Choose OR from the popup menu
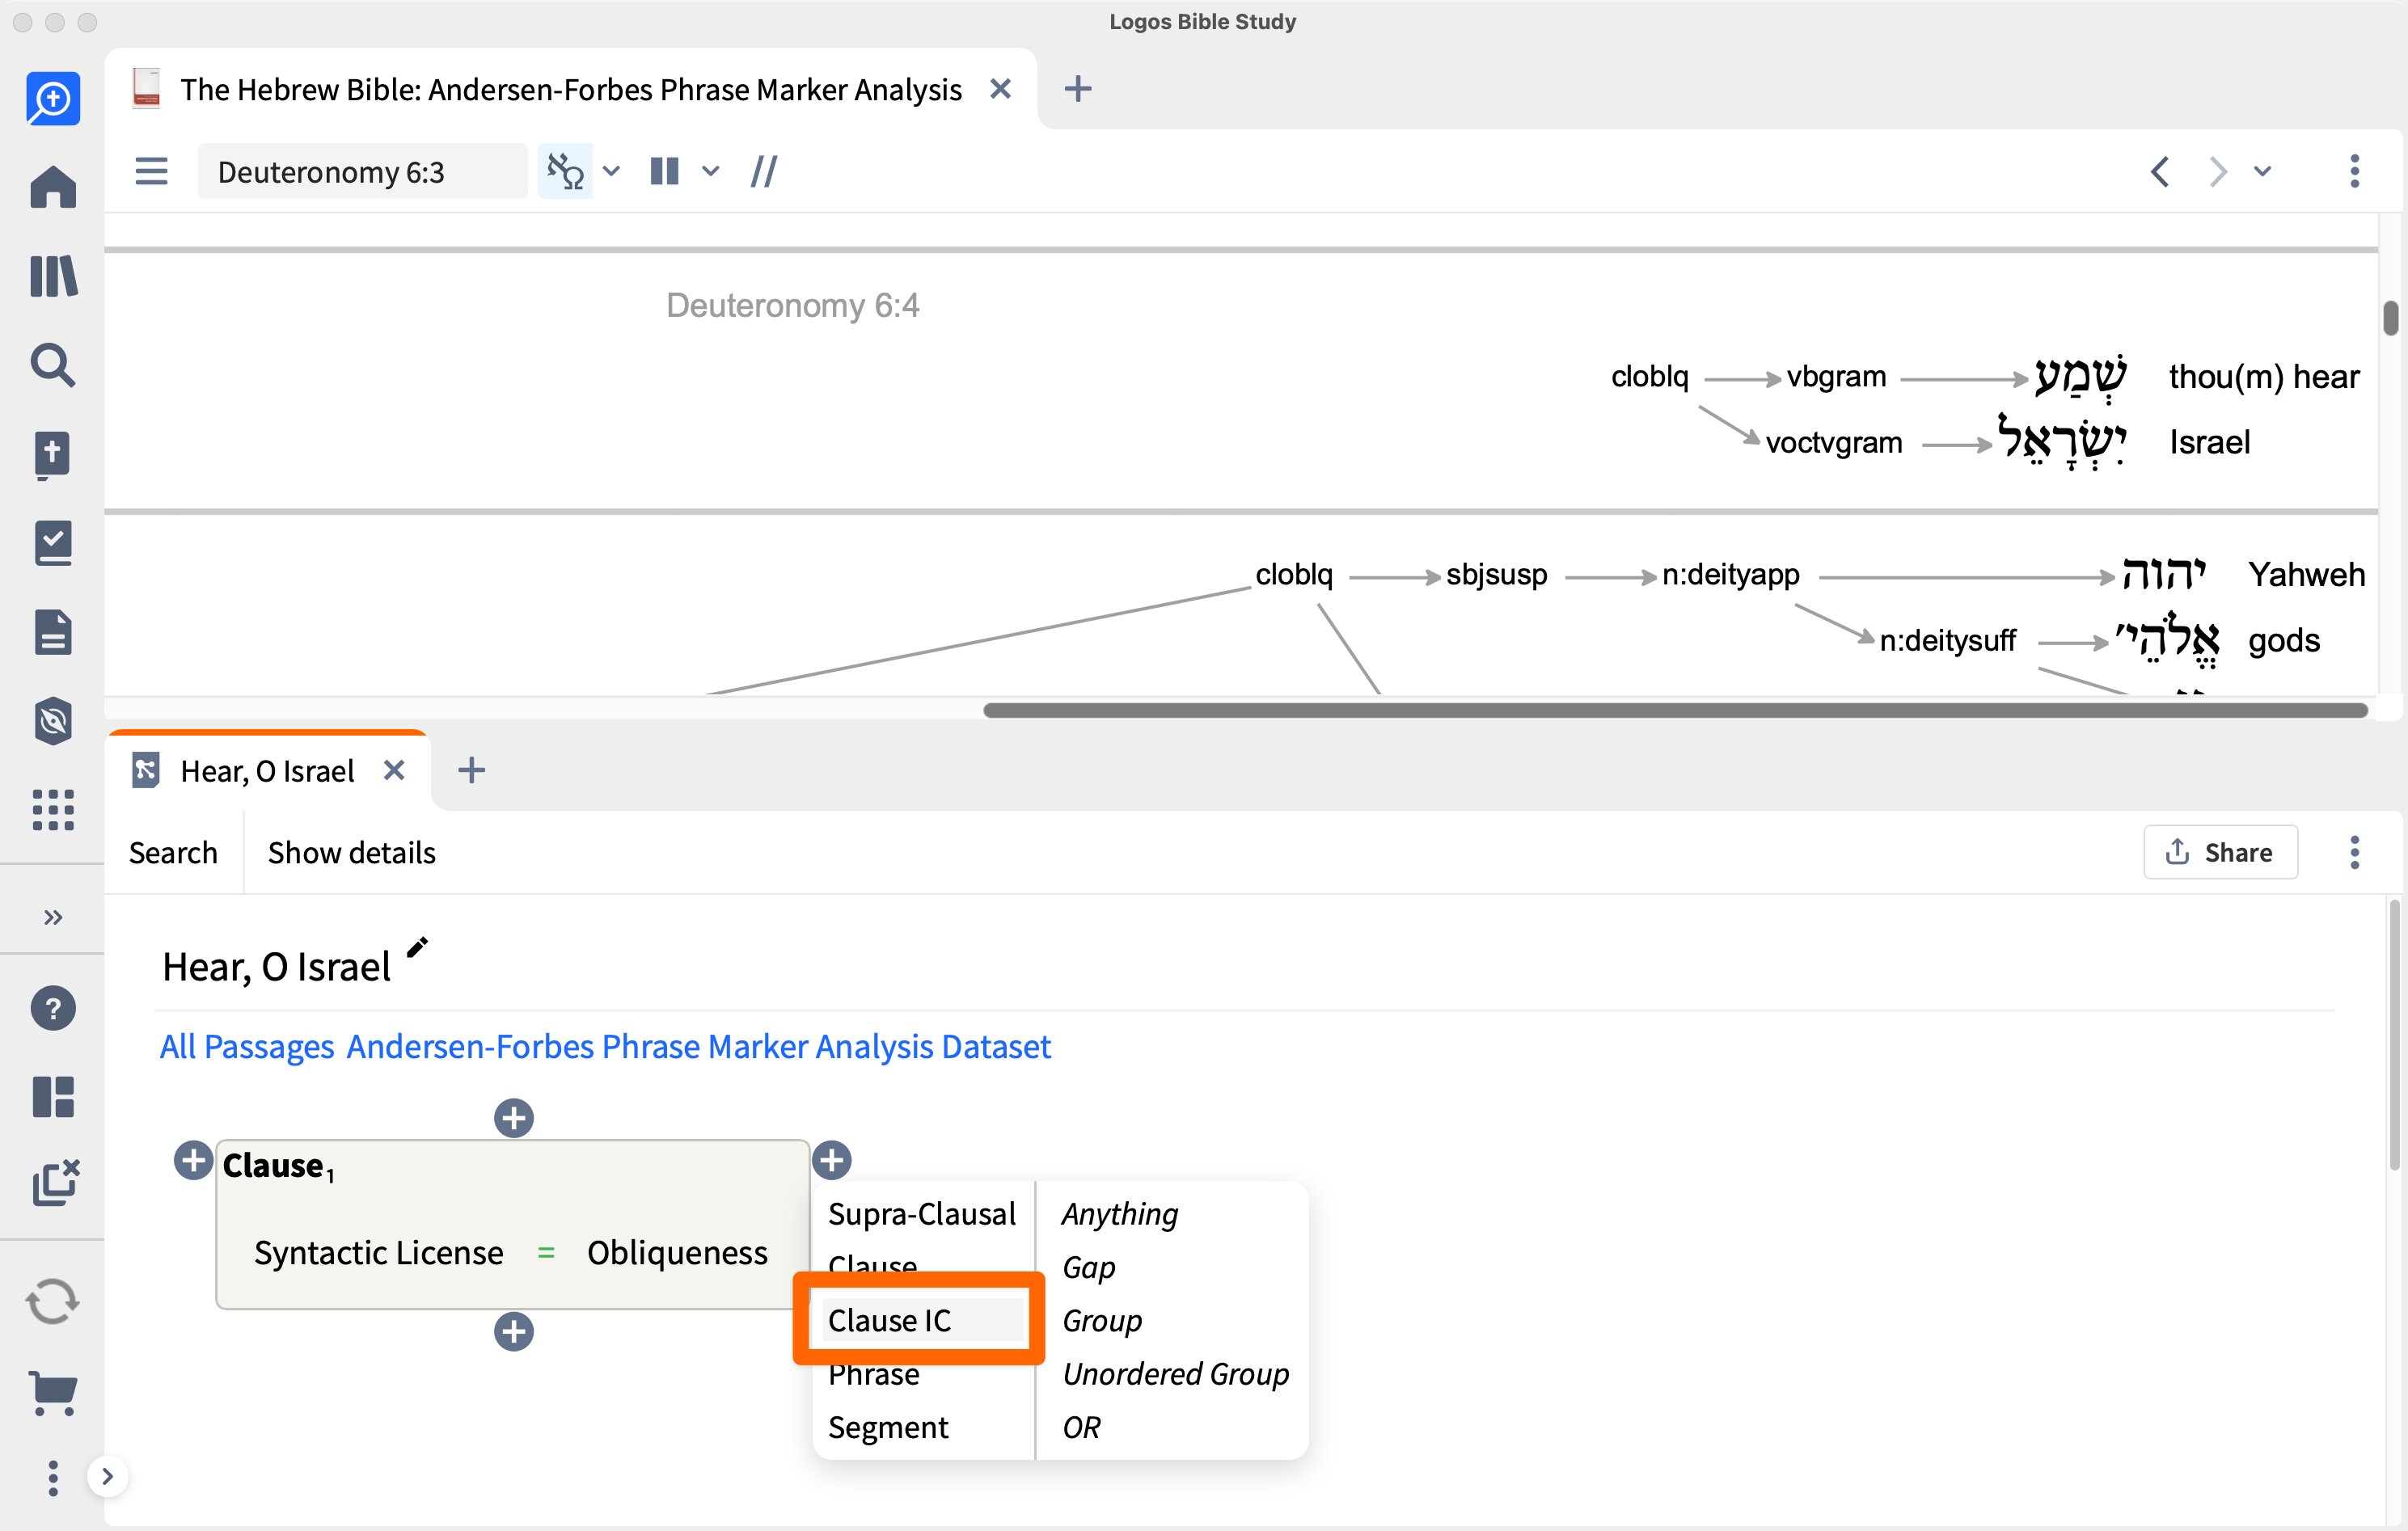Image resolution: width=2408 pixels, height=1531 pixels. [1082, 1427]
